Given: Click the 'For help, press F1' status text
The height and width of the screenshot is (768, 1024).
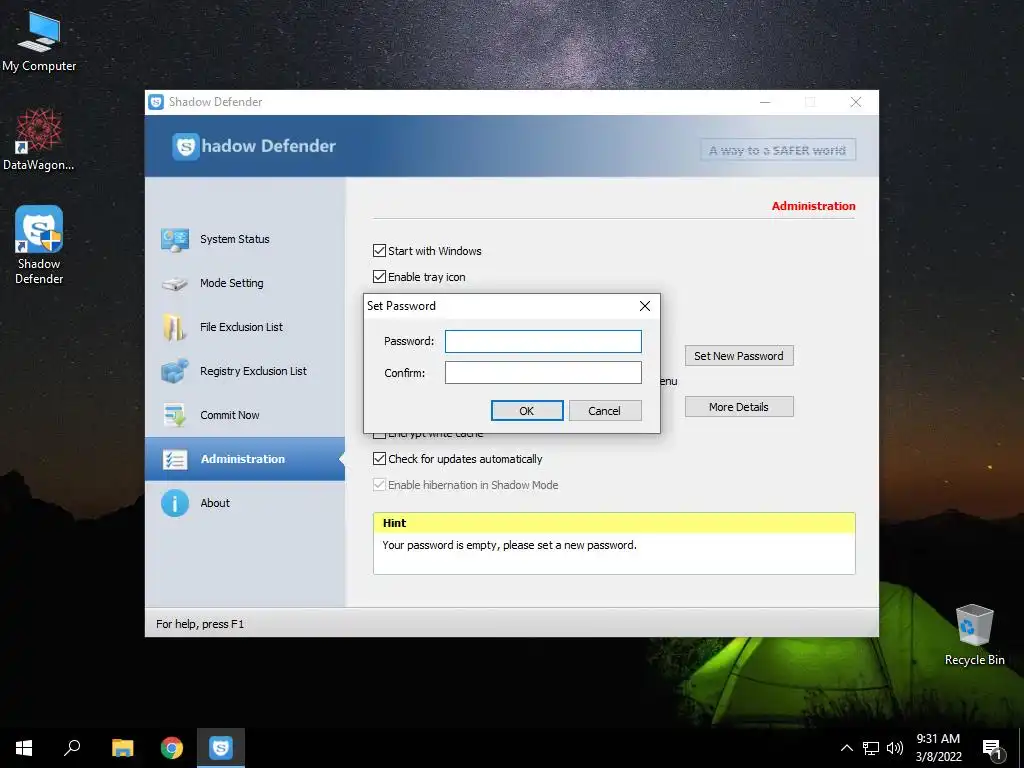Looking at the screenshot, I should coord(200,624).
